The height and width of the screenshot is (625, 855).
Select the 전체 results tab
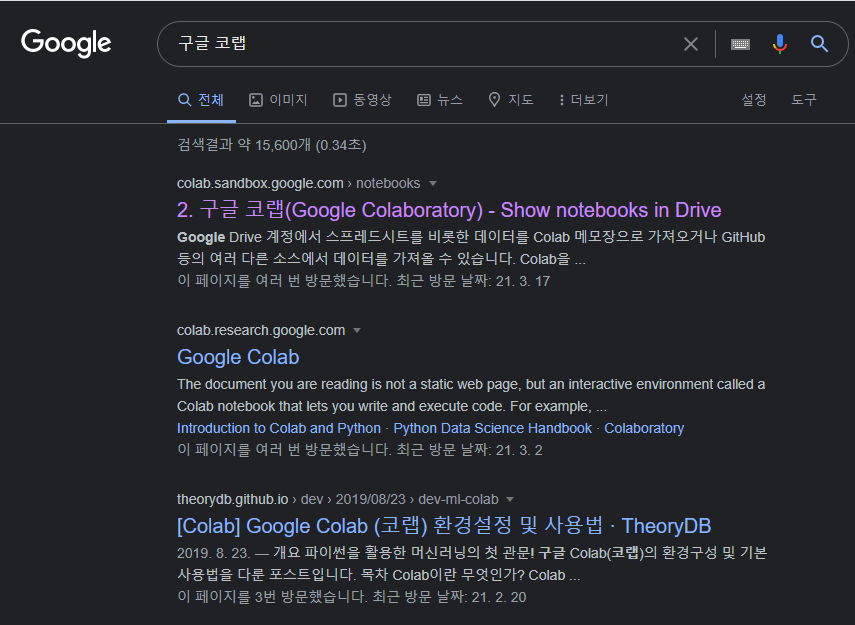201,100
